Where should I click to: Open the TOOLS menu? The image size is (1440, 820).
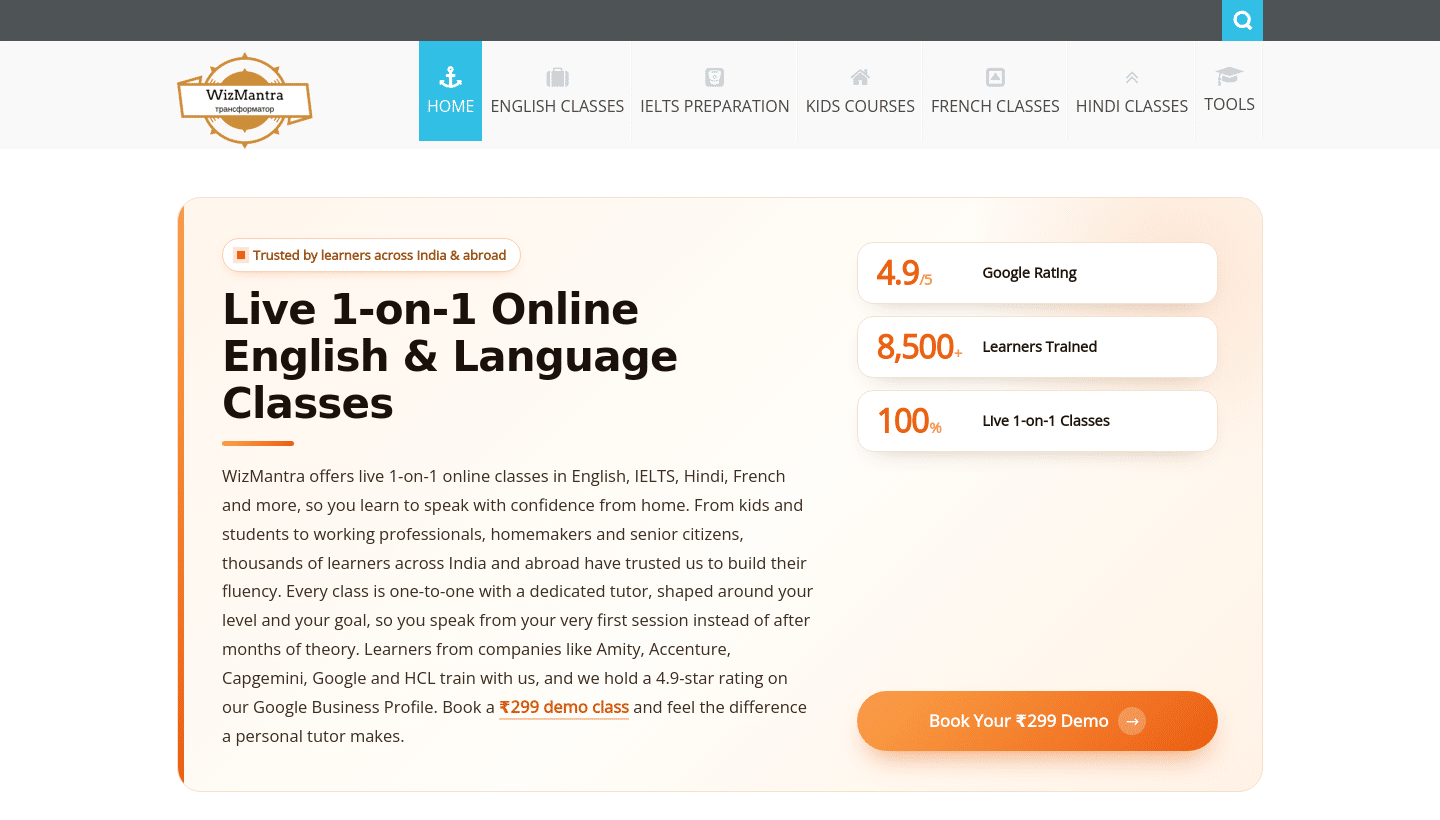pos(1229,90)
